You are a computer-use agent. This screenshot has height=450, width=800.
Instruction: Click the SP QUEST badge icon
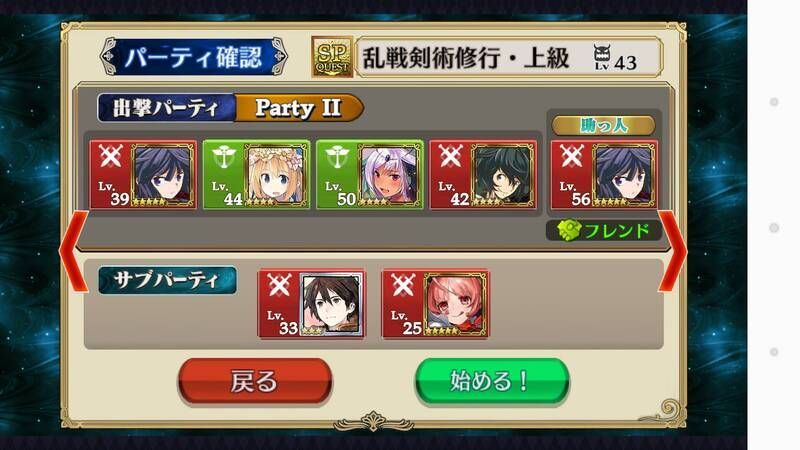pyautogui.click(x=332, y=57)
